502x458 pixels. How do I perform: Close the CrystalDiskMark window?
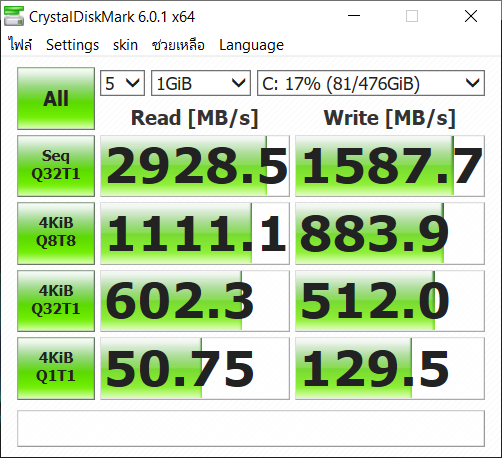471,16
